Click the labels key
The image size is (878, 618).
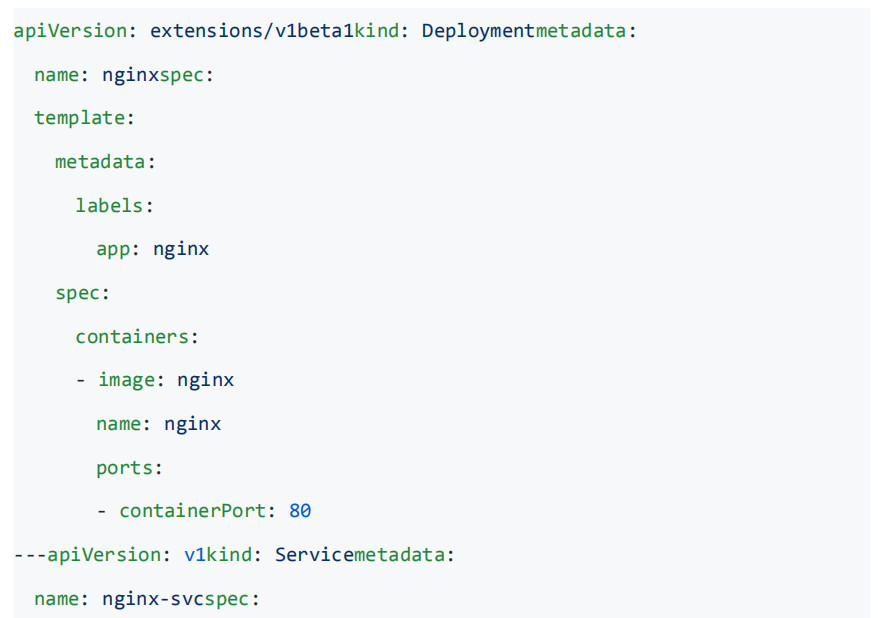pos(109,205)
